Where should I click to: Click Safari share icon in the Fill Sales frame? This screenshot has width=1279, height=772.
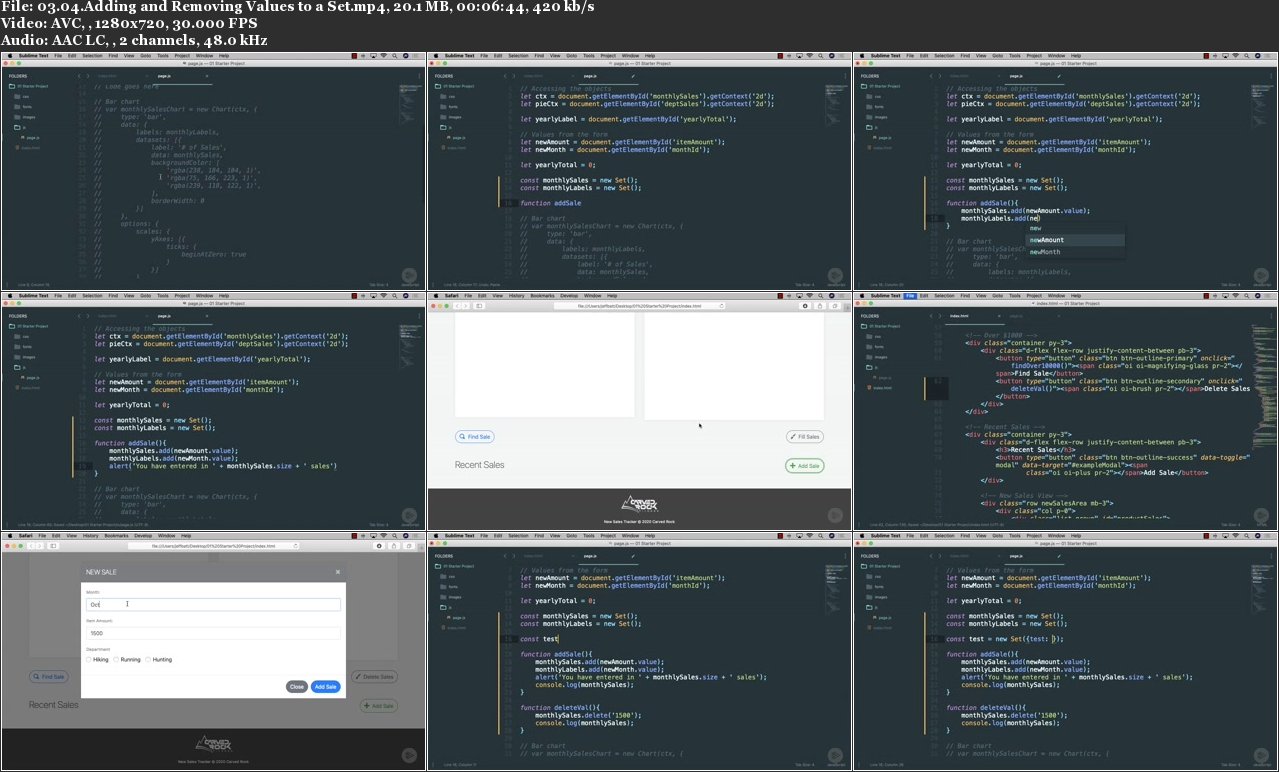pos(819,306)
